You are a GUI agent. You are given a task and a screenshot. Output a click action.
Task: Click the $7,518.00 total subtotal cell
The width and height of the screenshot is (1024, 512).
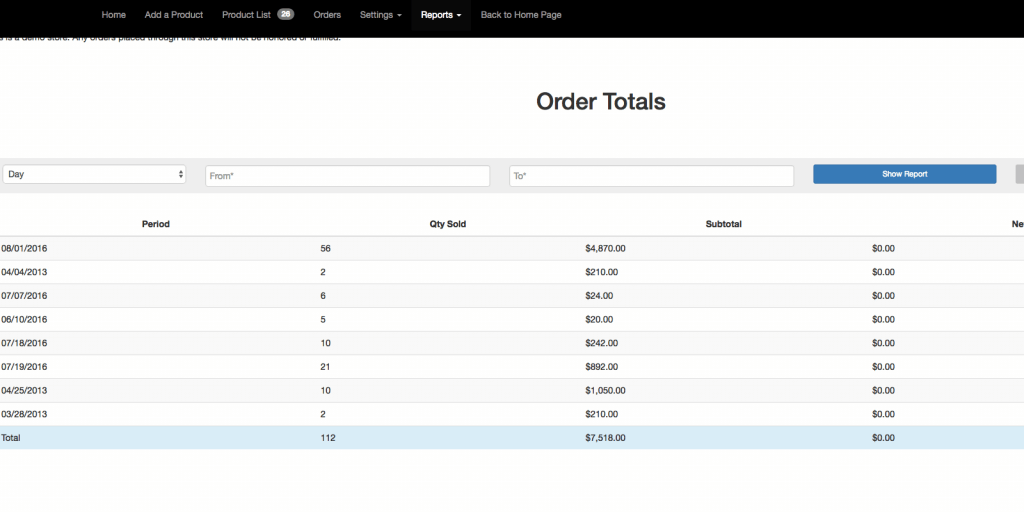(x=606, y=438)
